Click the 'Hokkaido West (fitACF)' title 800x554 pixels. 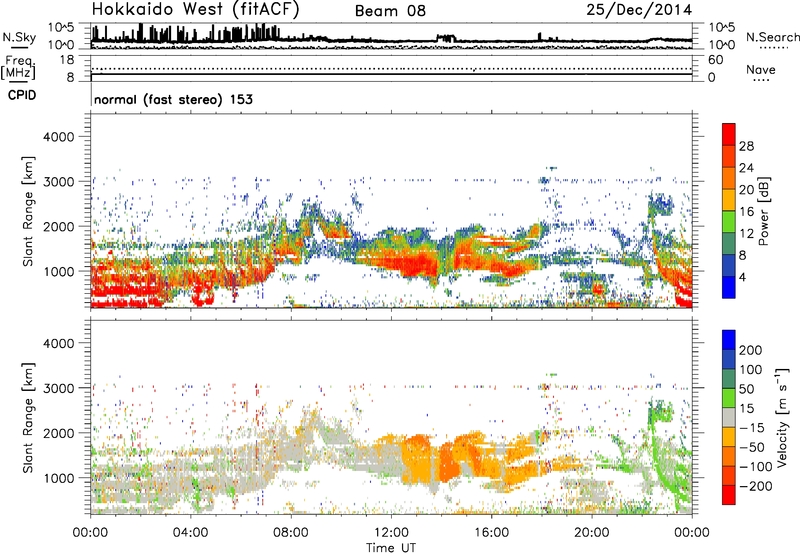[x=195, y=10]
